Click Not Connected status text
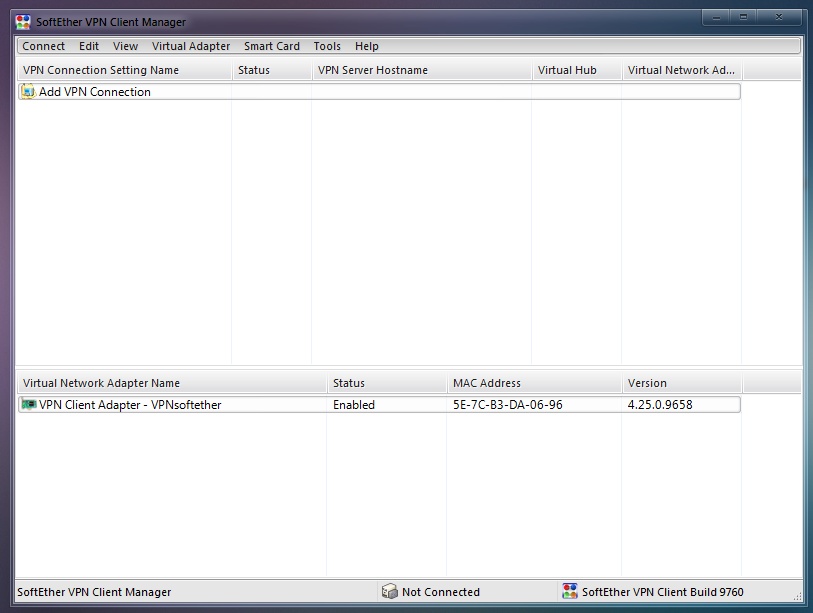The image size is (813, 613). (441, 592)
